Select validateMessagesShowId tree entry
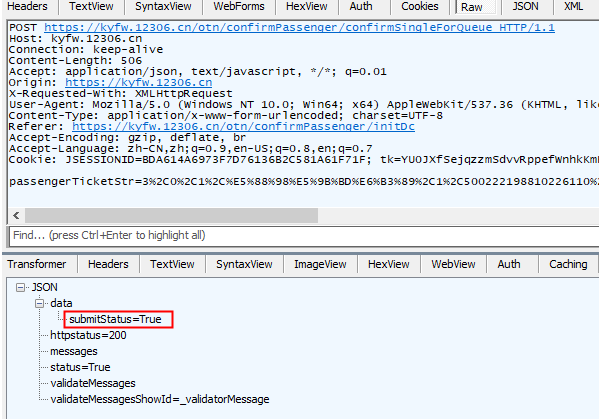This screenshot has width=599, height=419. [160, 400]
